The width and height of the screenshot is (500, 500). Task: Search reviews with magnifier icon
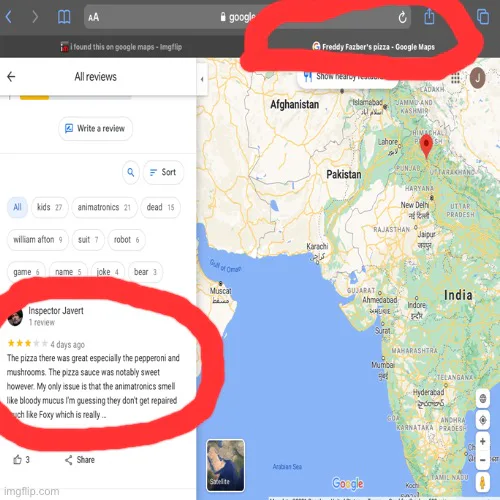(131, 172)
